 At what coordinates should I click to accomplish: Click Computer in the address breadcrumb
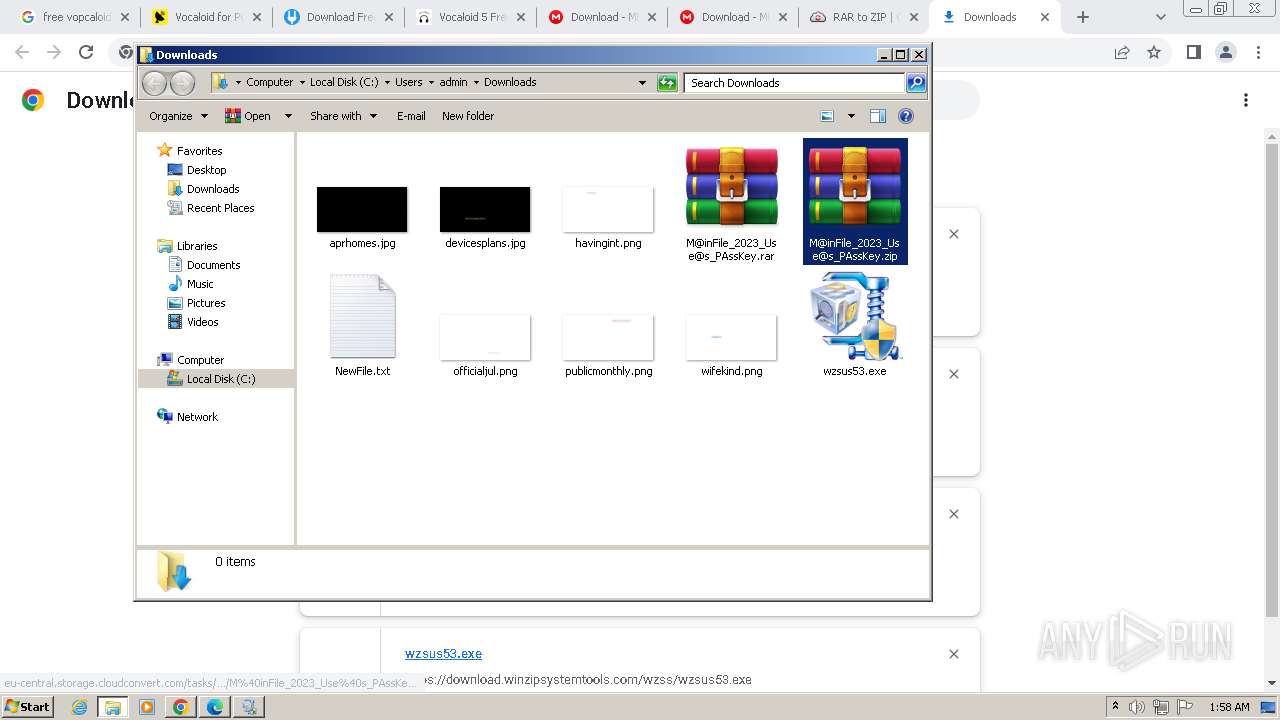pyautogui.click(x=269, y=83)
